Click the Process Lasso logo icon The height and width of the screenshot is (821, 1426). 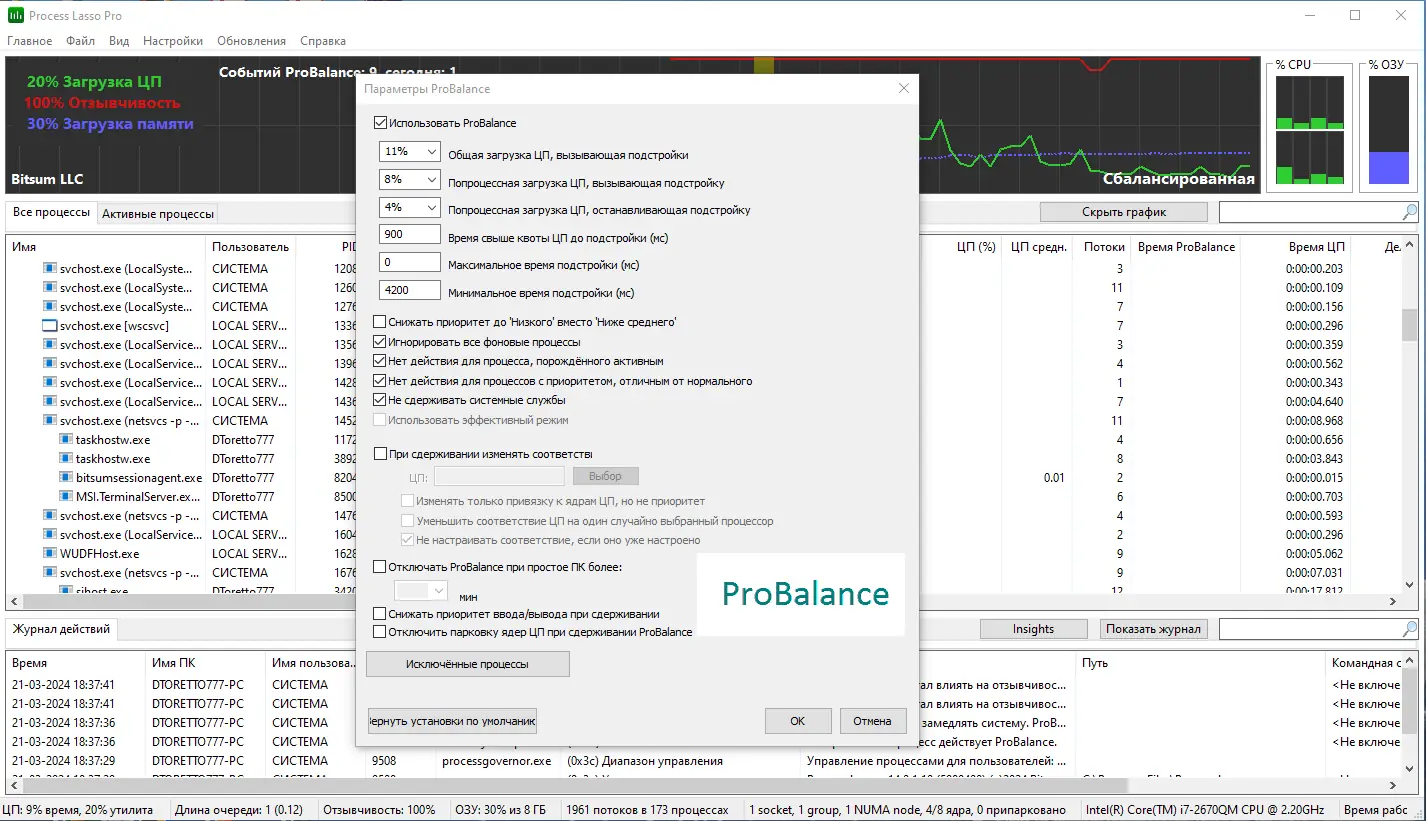13,14
